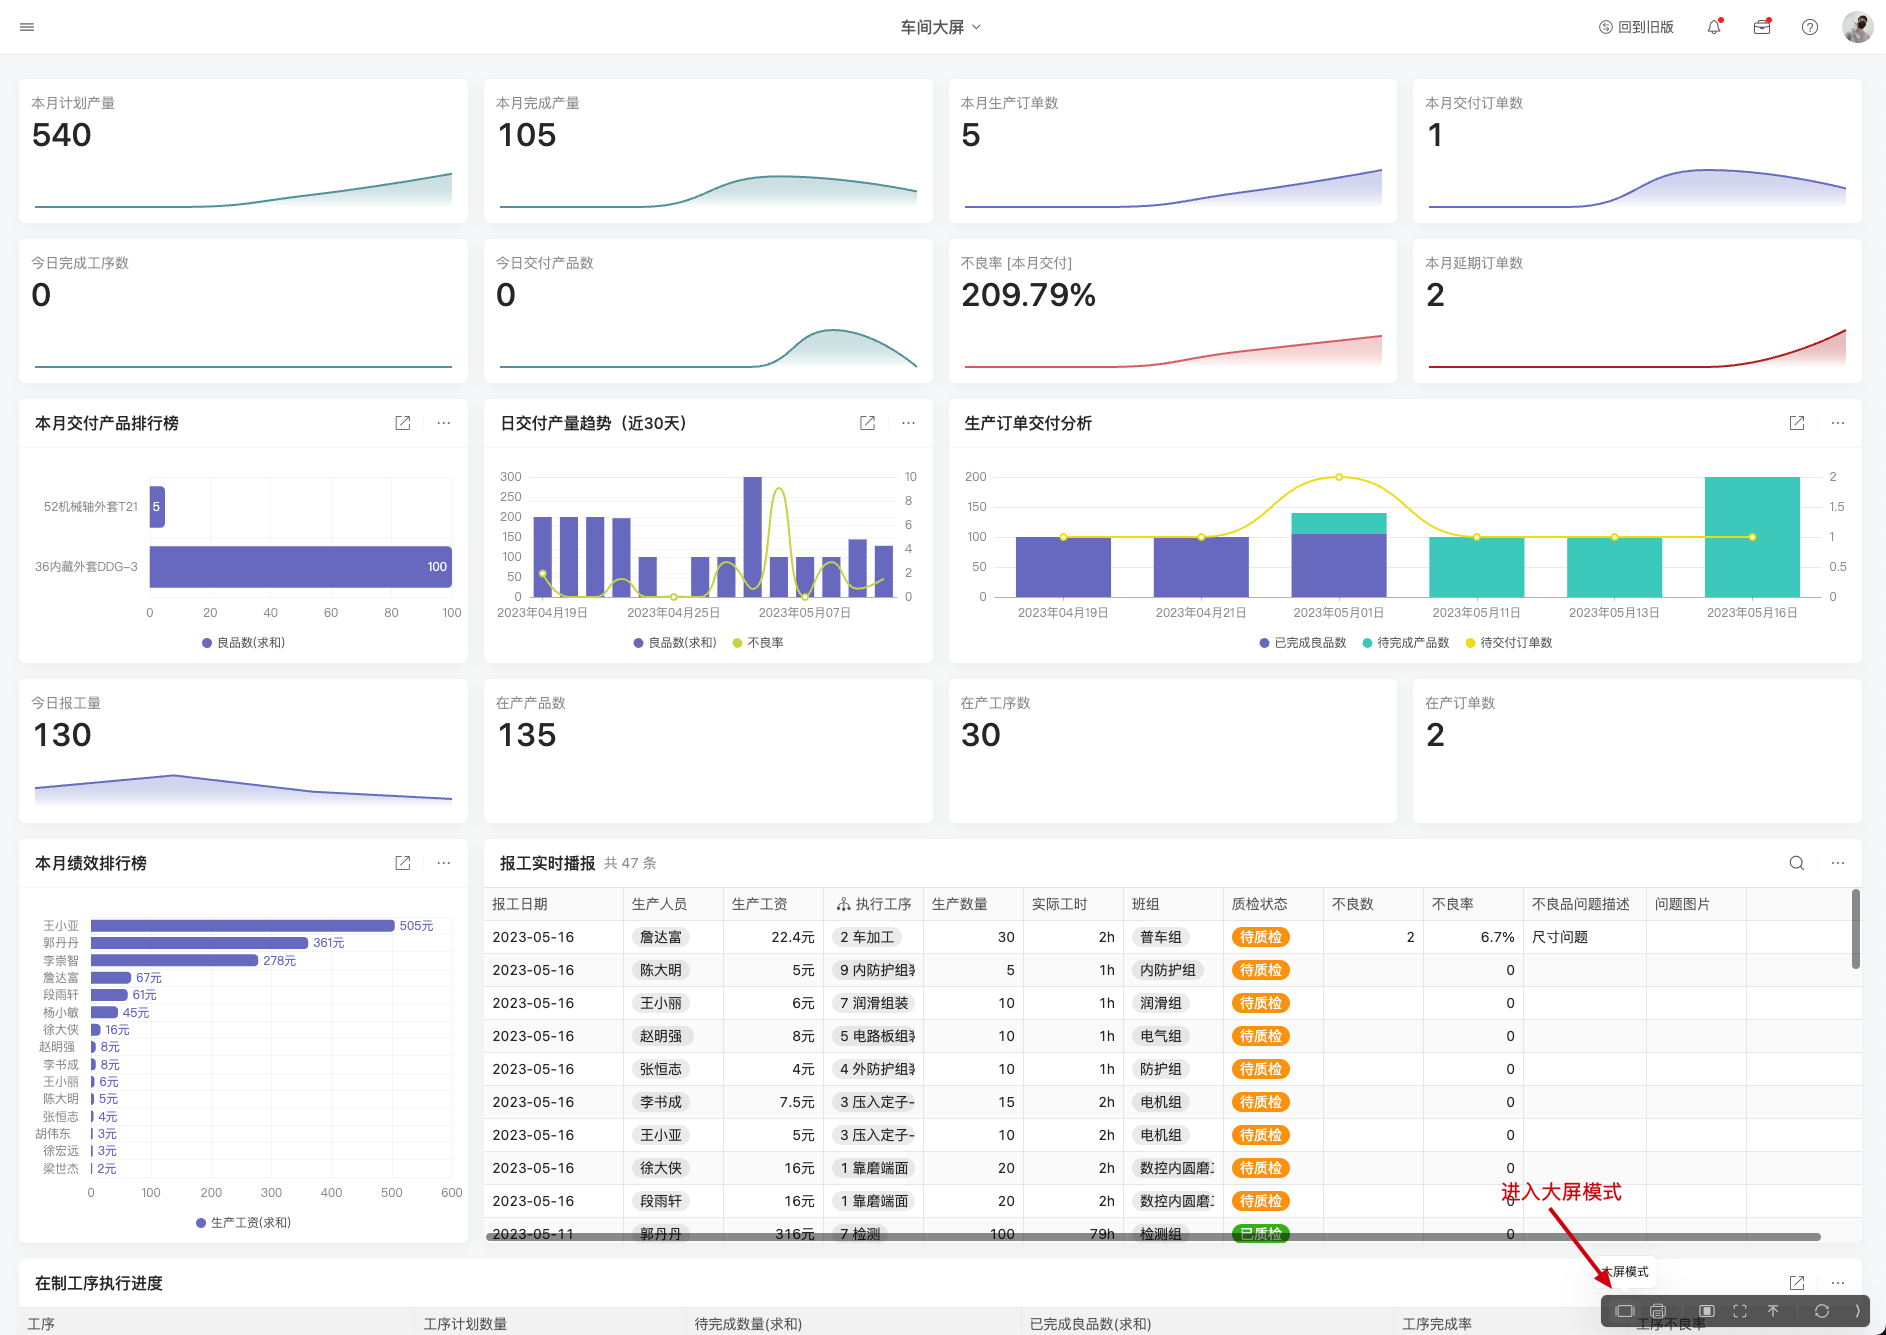Toggle 良品数(求和) legend in 本月交付产品排行榜
The height and width of the screenshot is (1335, 1886).
244,643
